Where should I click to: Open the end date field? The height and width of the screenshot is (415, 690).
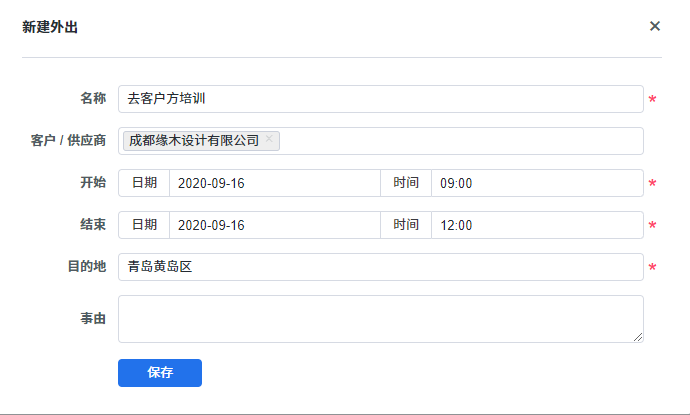(274, 225)
